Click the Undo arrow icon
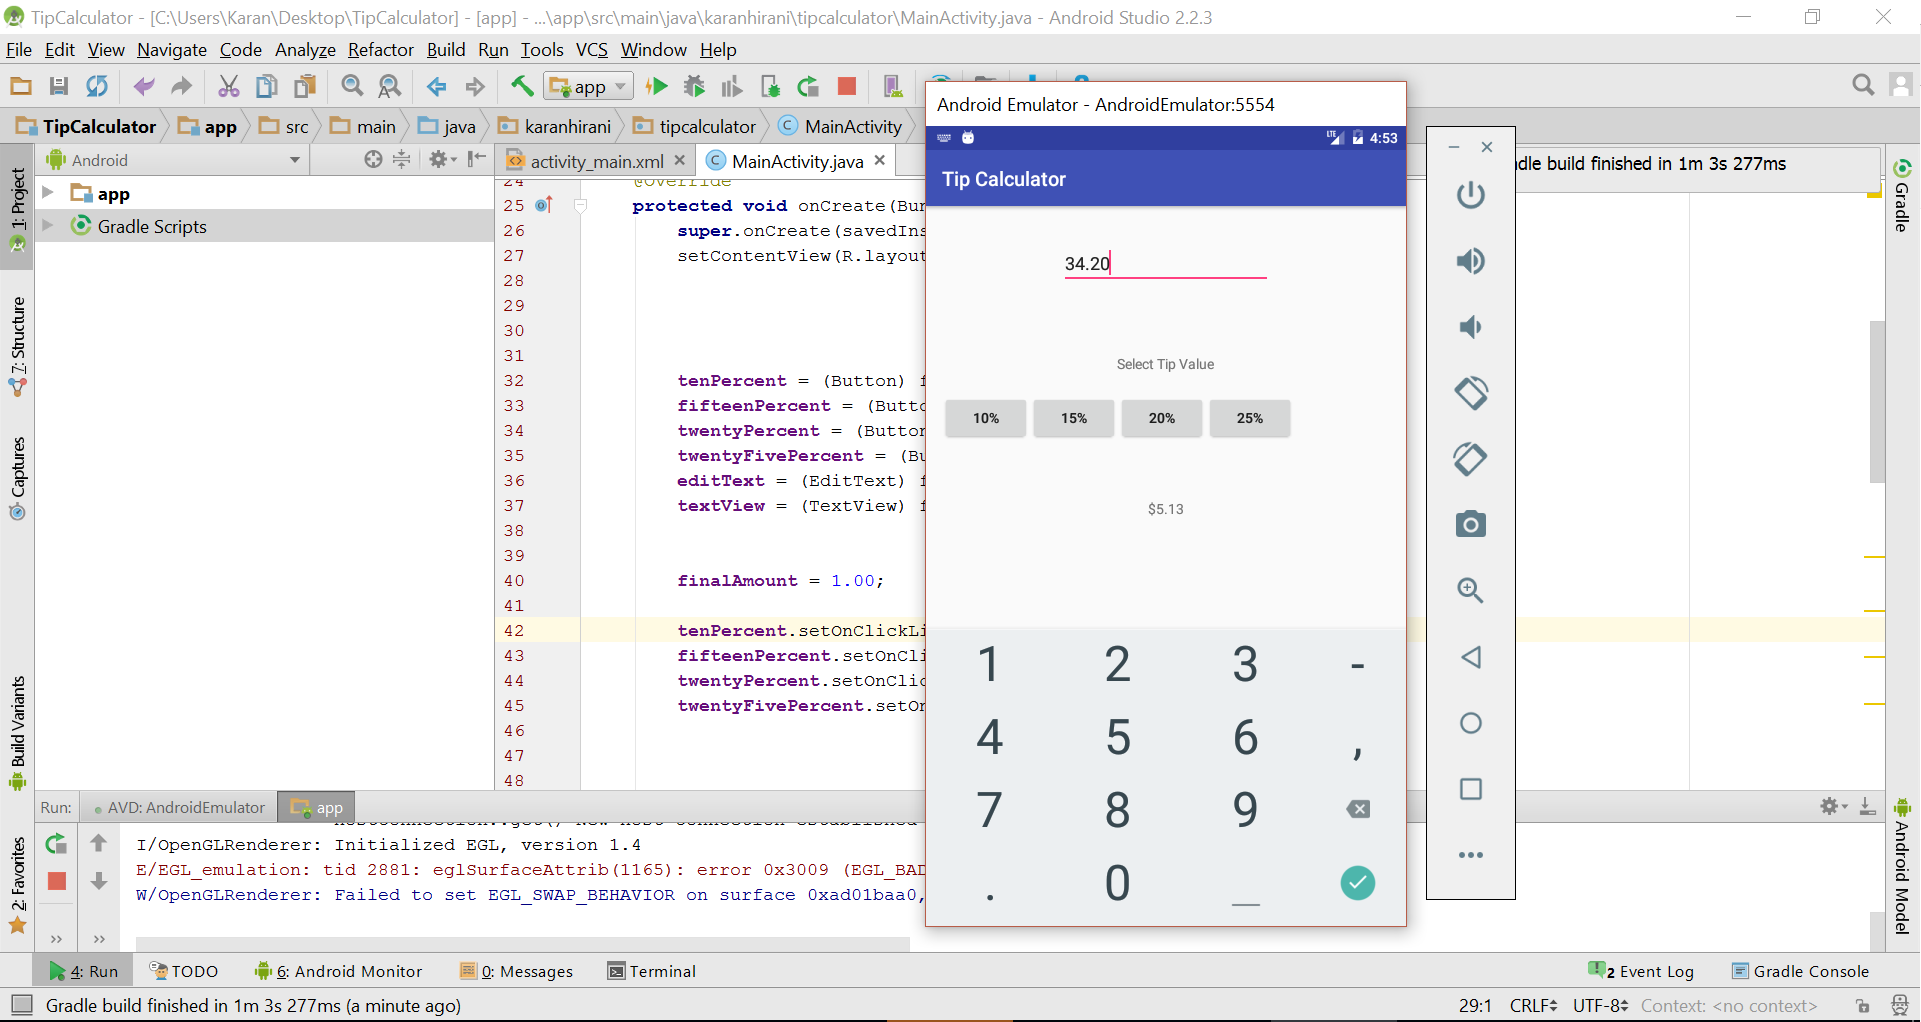Viewport: 1921px width, 1022px height. (144, 87)
